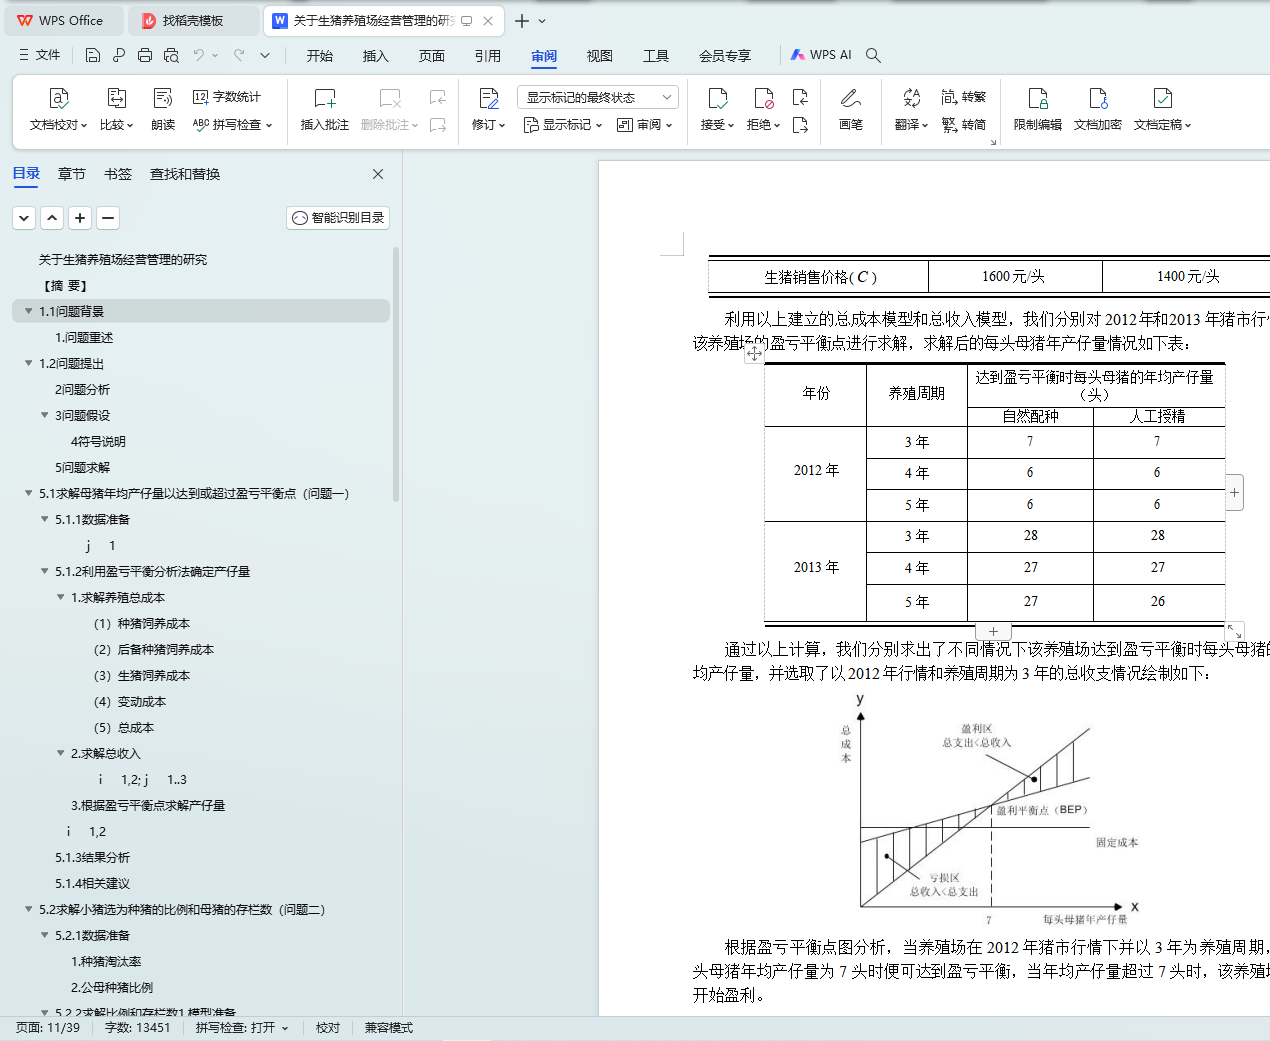This screenshot has width=1270, height=1041.
Task: Open the review pane (审阅) dropdown
Action: [x=645, y=125]
